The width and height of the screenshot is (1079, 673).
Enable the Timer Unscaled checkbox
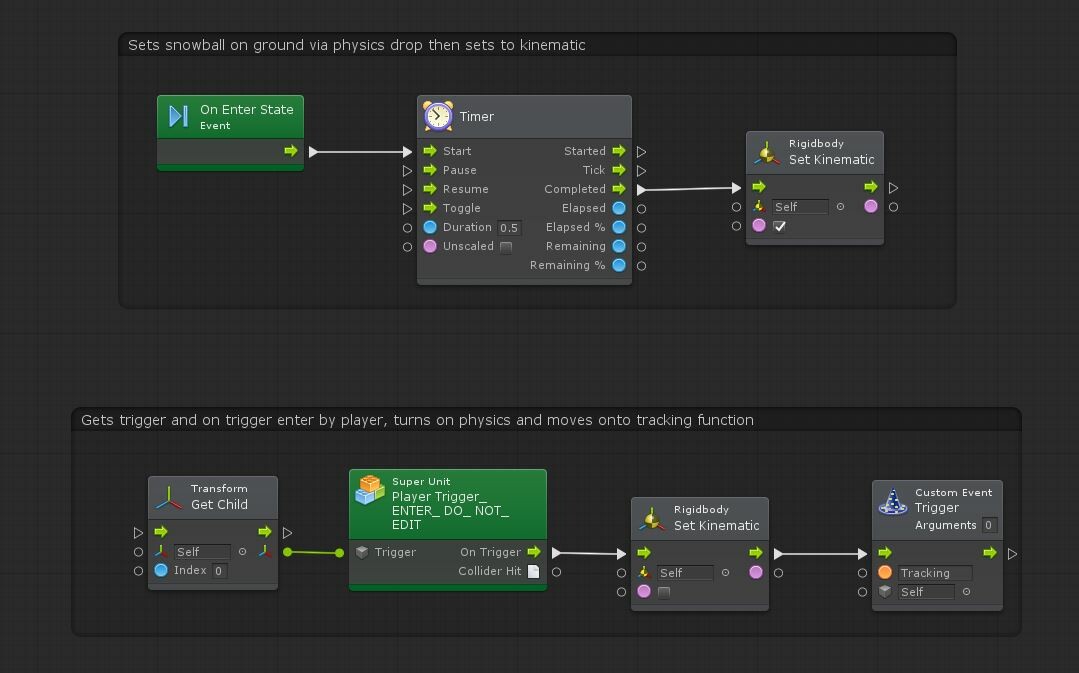click(x=506, y=247)
